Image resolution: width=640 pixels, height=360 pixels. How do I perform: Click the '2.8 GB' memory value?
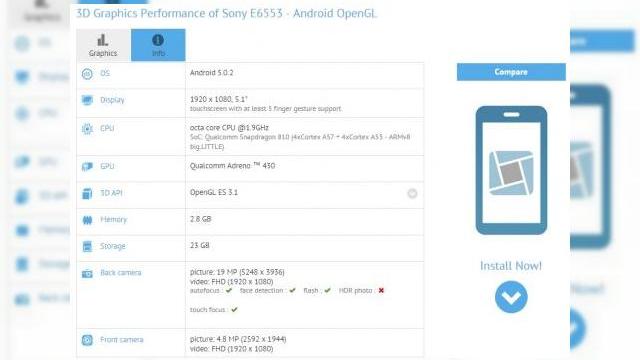pos(200,219)
